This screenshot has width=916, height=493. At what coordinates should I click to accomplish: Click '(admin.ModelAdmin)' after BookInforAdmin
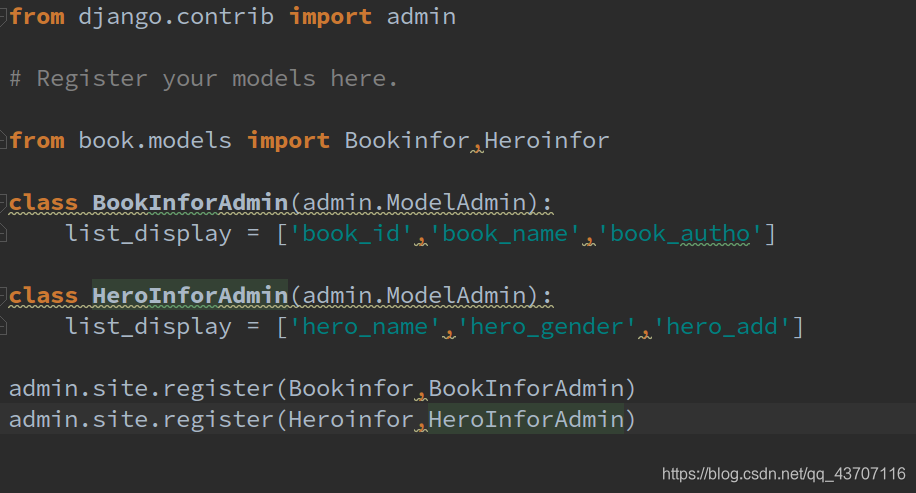414,203
